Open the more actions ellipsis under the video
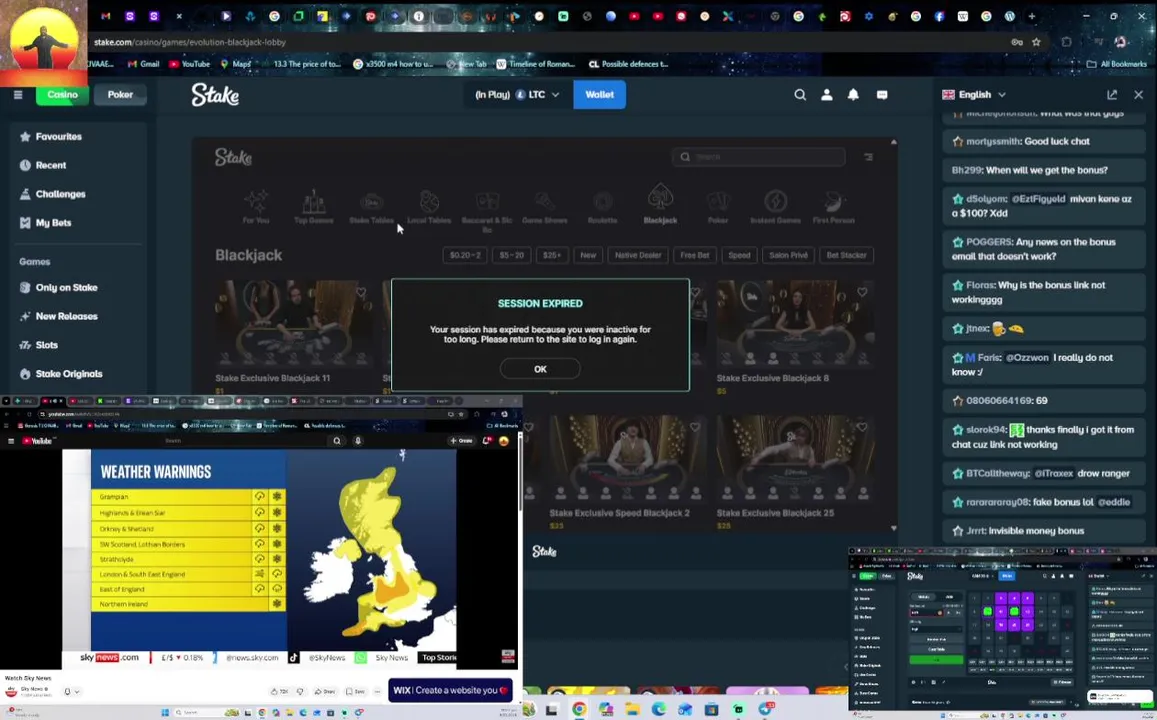 pos(377,691)
